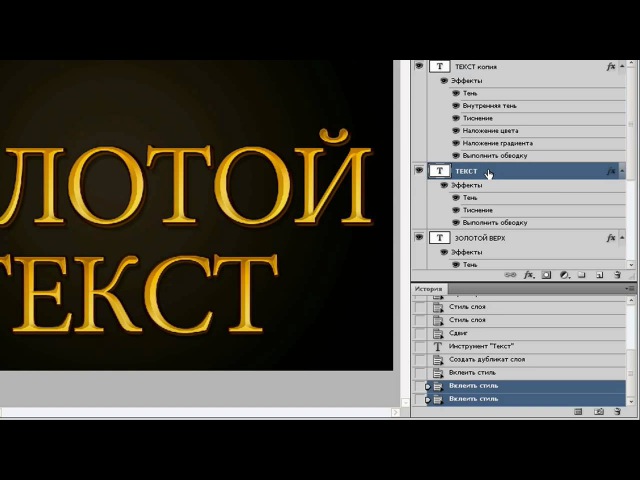
Task: Hide the Наложение градиента effect
Action: pyautogui.click(x=456, y=143)
